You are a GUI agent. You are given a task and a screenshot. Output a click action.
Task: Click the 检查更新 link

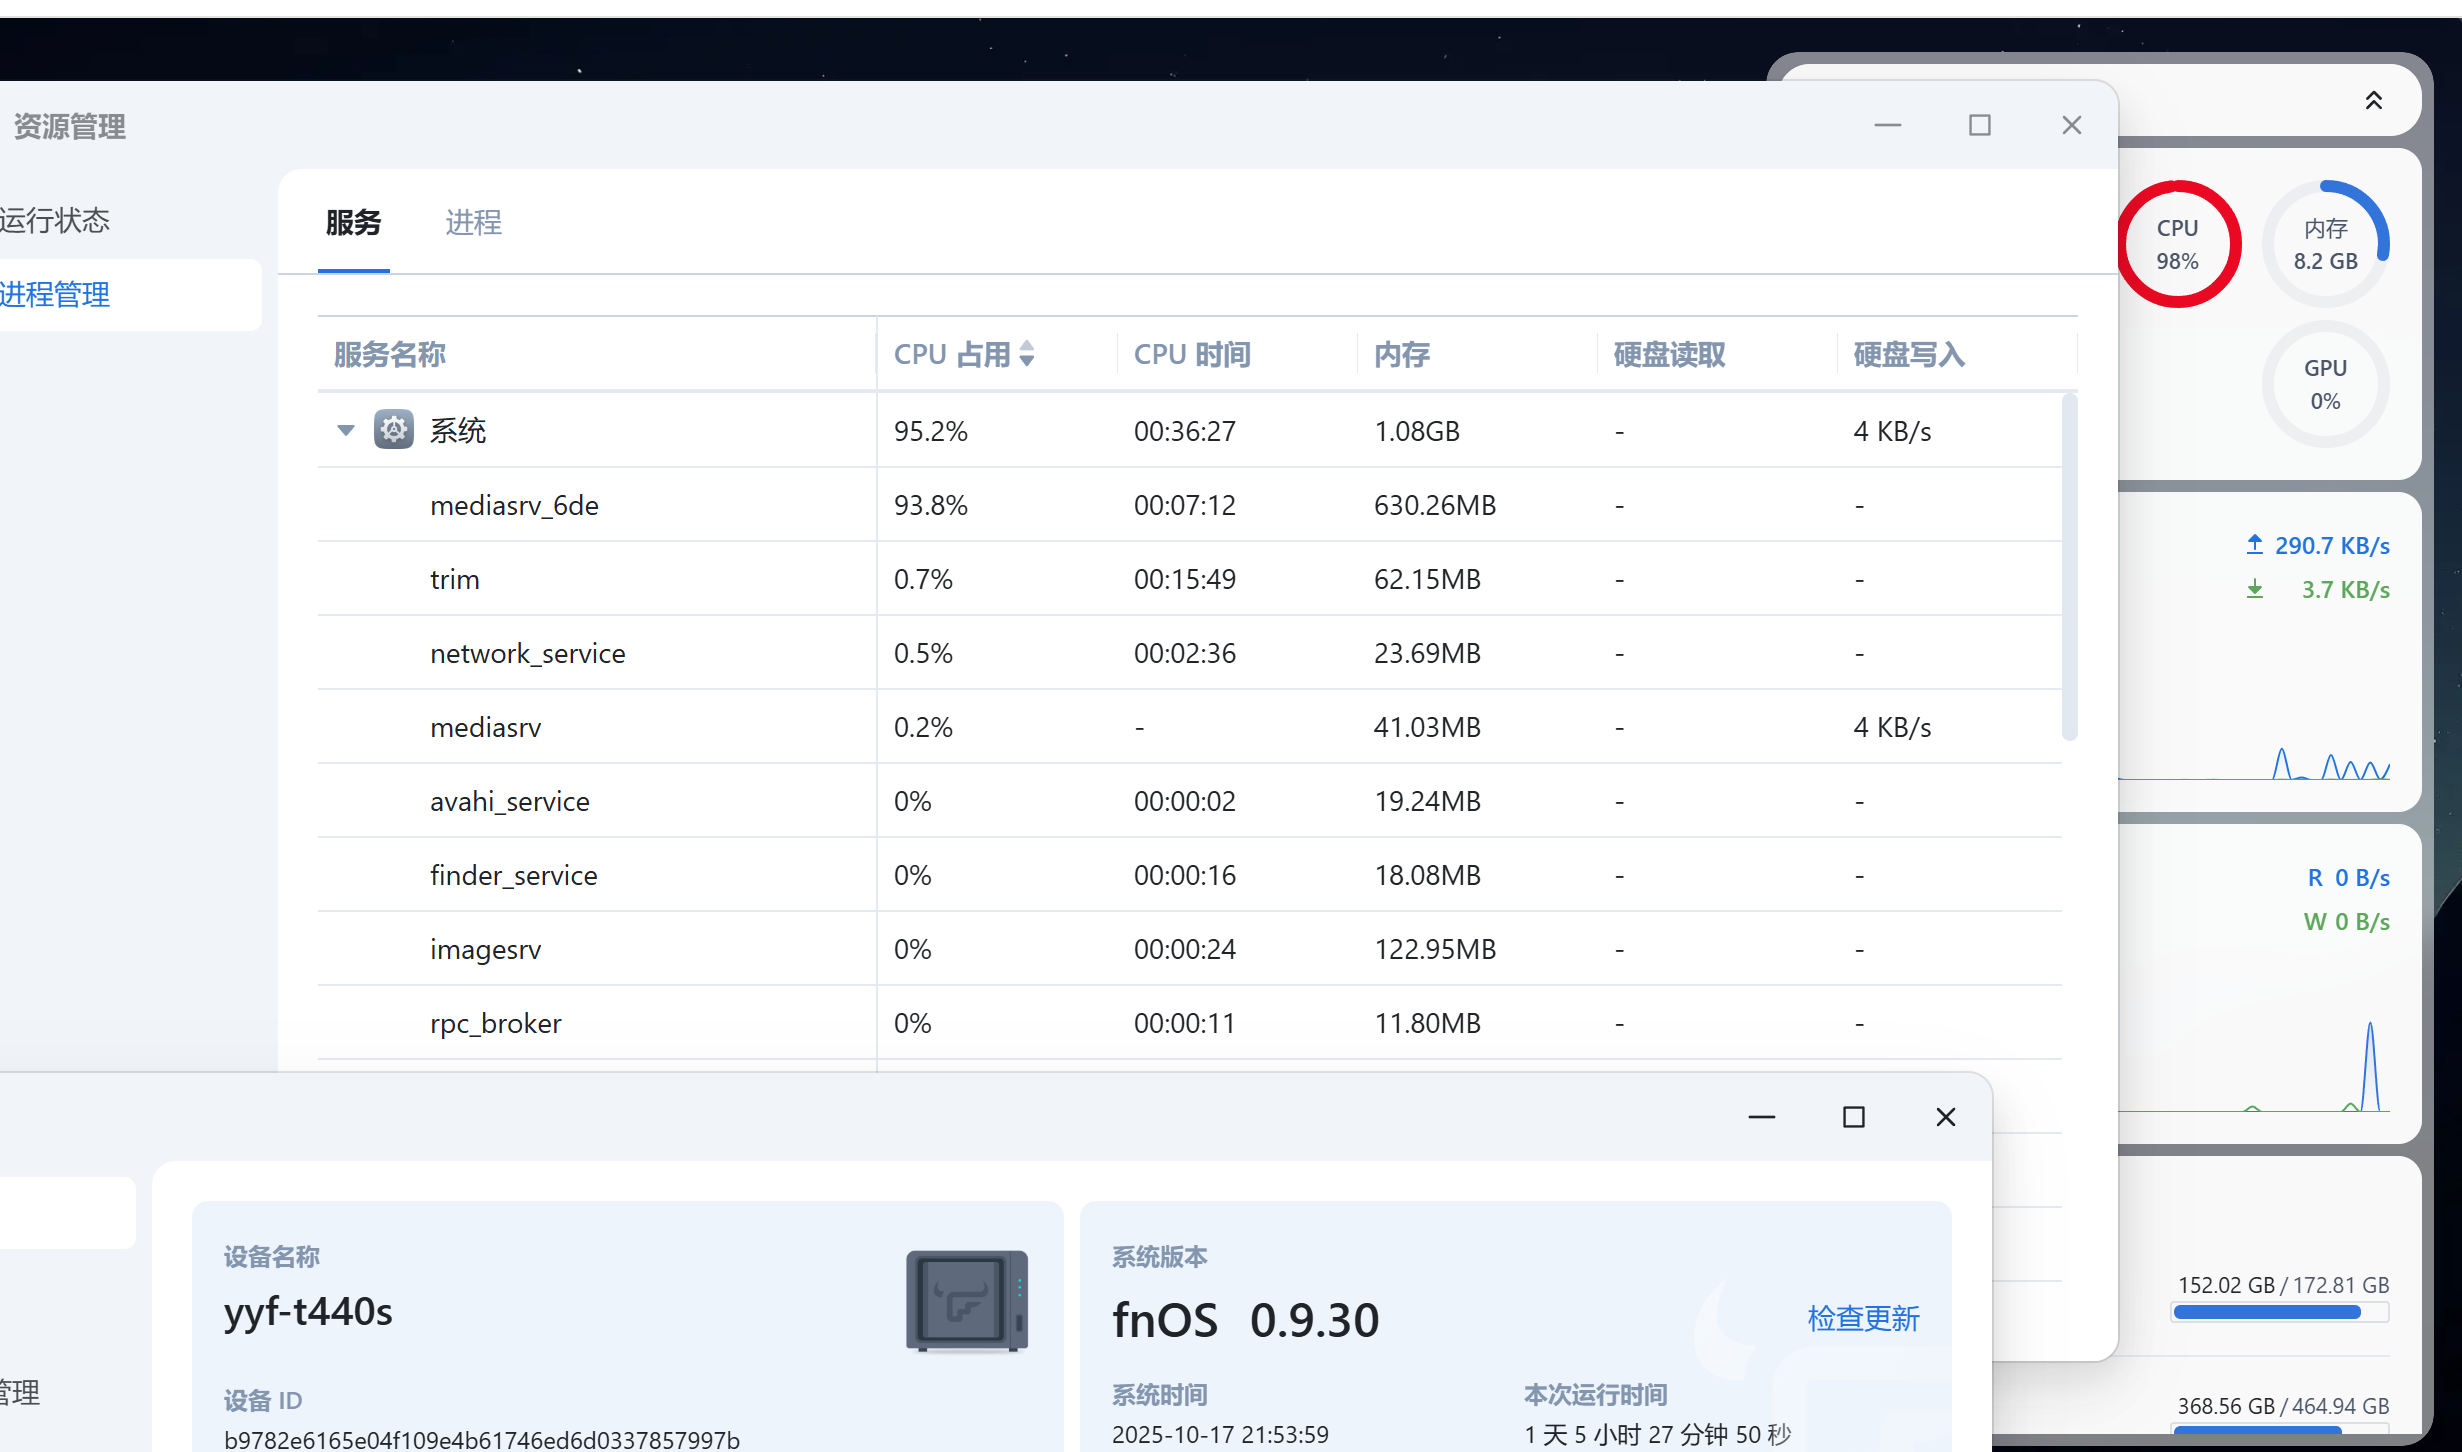[x=1863, y=1318]
